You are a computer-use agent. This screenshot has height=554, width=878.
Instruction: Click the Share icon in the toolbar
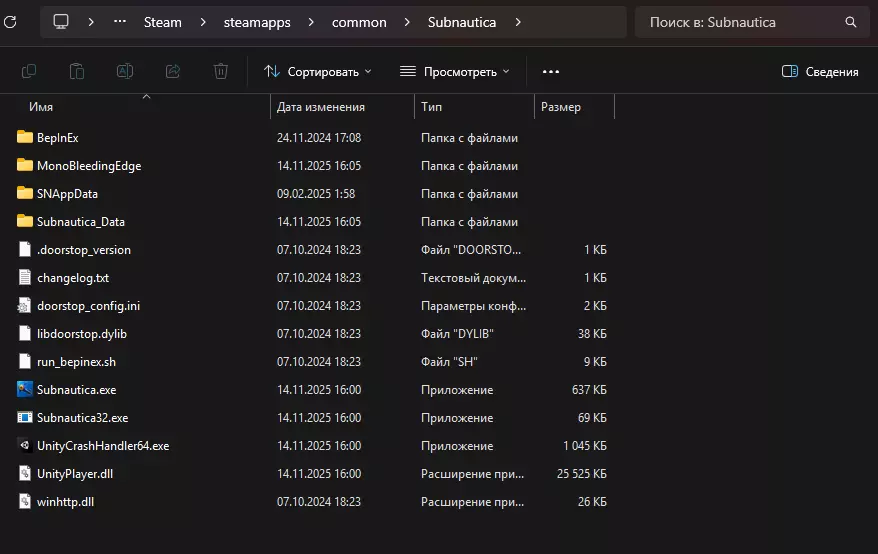(173, 71)
